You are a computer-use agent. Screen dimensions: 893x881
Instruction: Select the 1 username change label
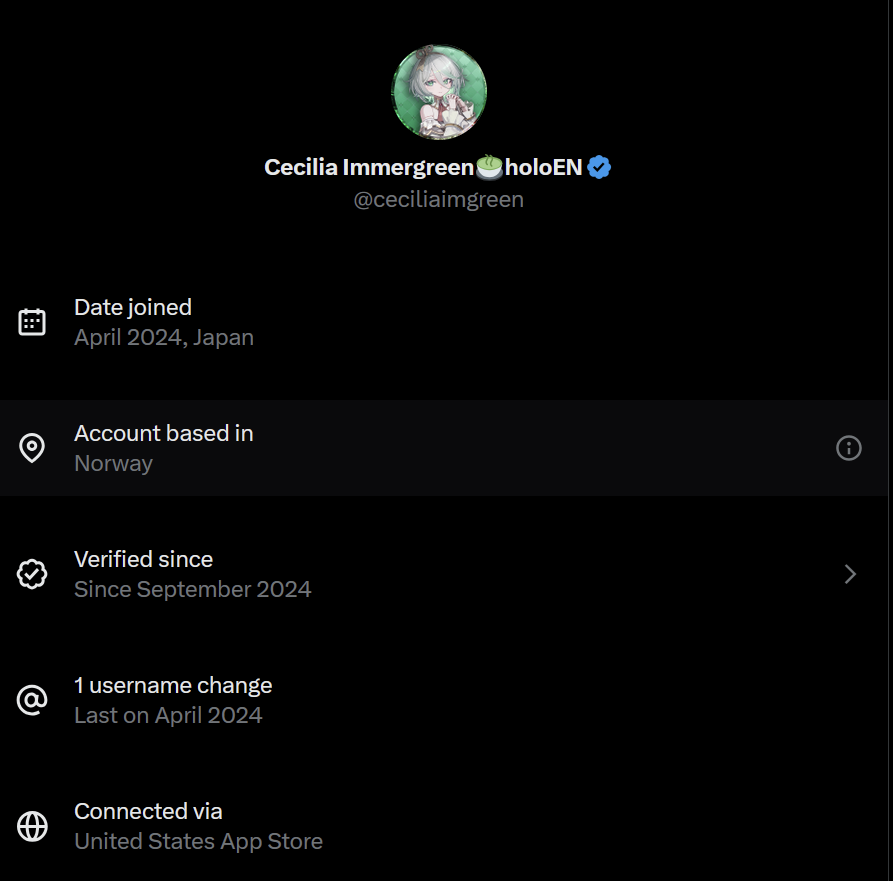173,685
